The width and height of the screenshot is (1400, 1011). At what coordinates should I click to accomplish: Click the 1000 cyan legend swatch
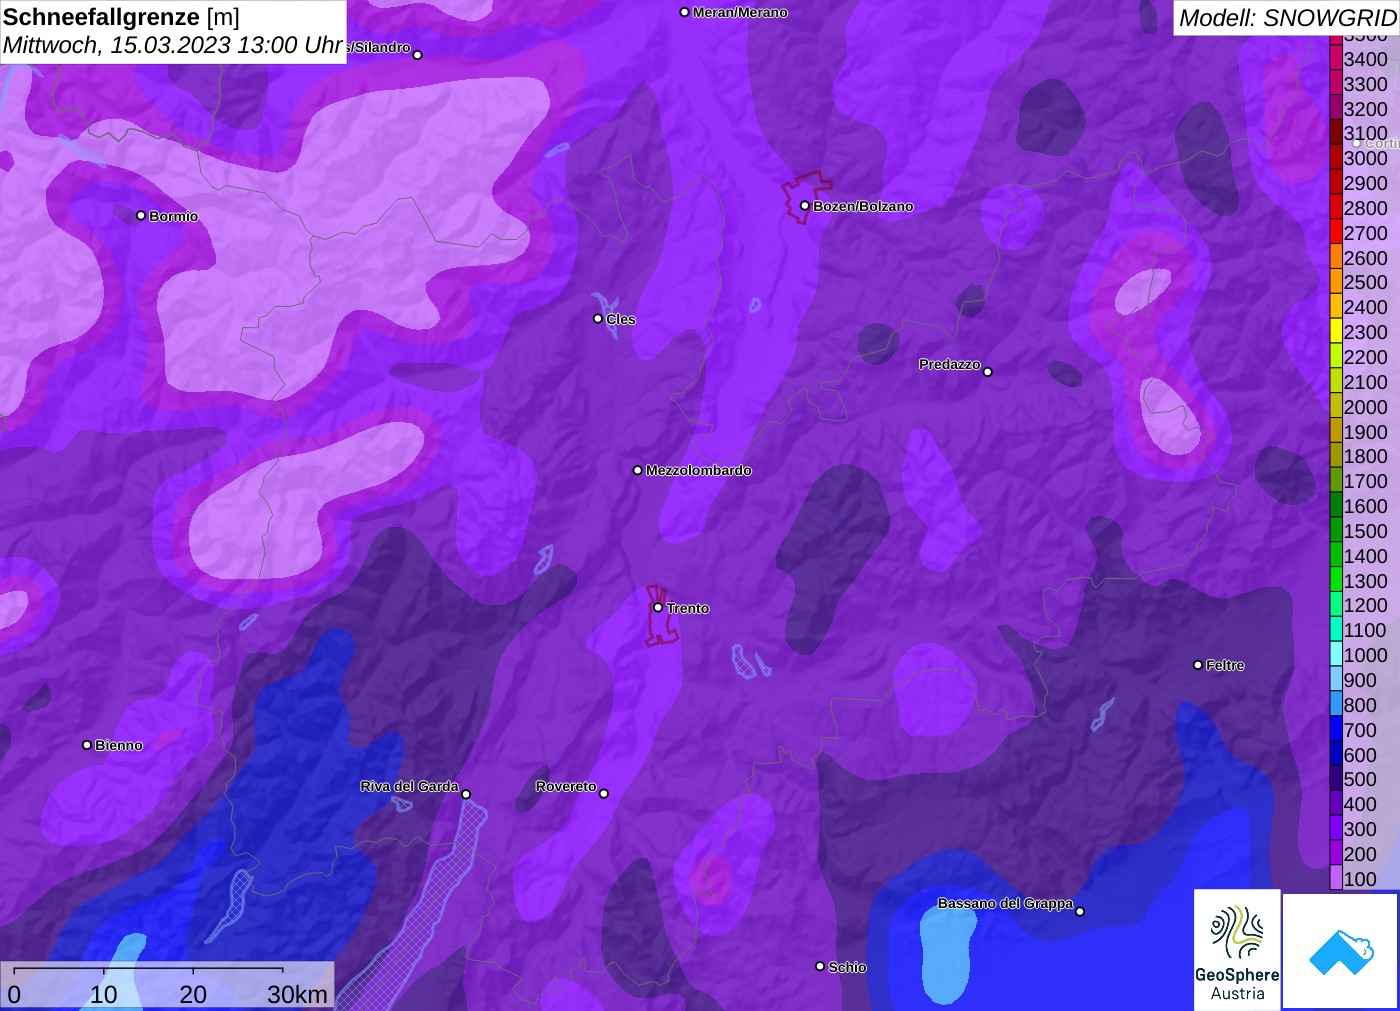[x=1336, y=655]
